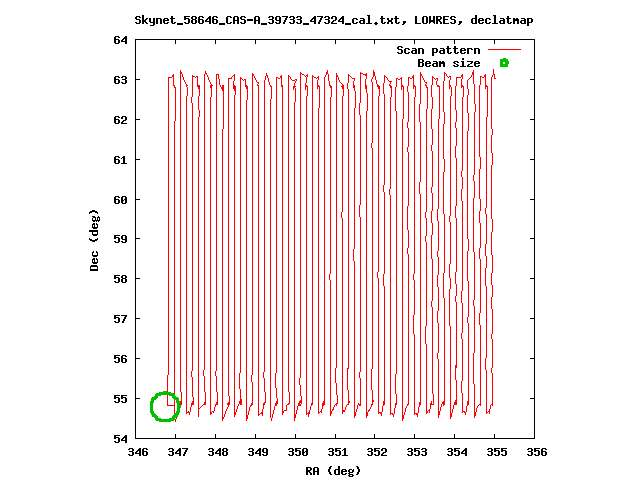Click the 'Dec (deg)' axis label
The width and height of the screenshot is (640, 480).
94,240
